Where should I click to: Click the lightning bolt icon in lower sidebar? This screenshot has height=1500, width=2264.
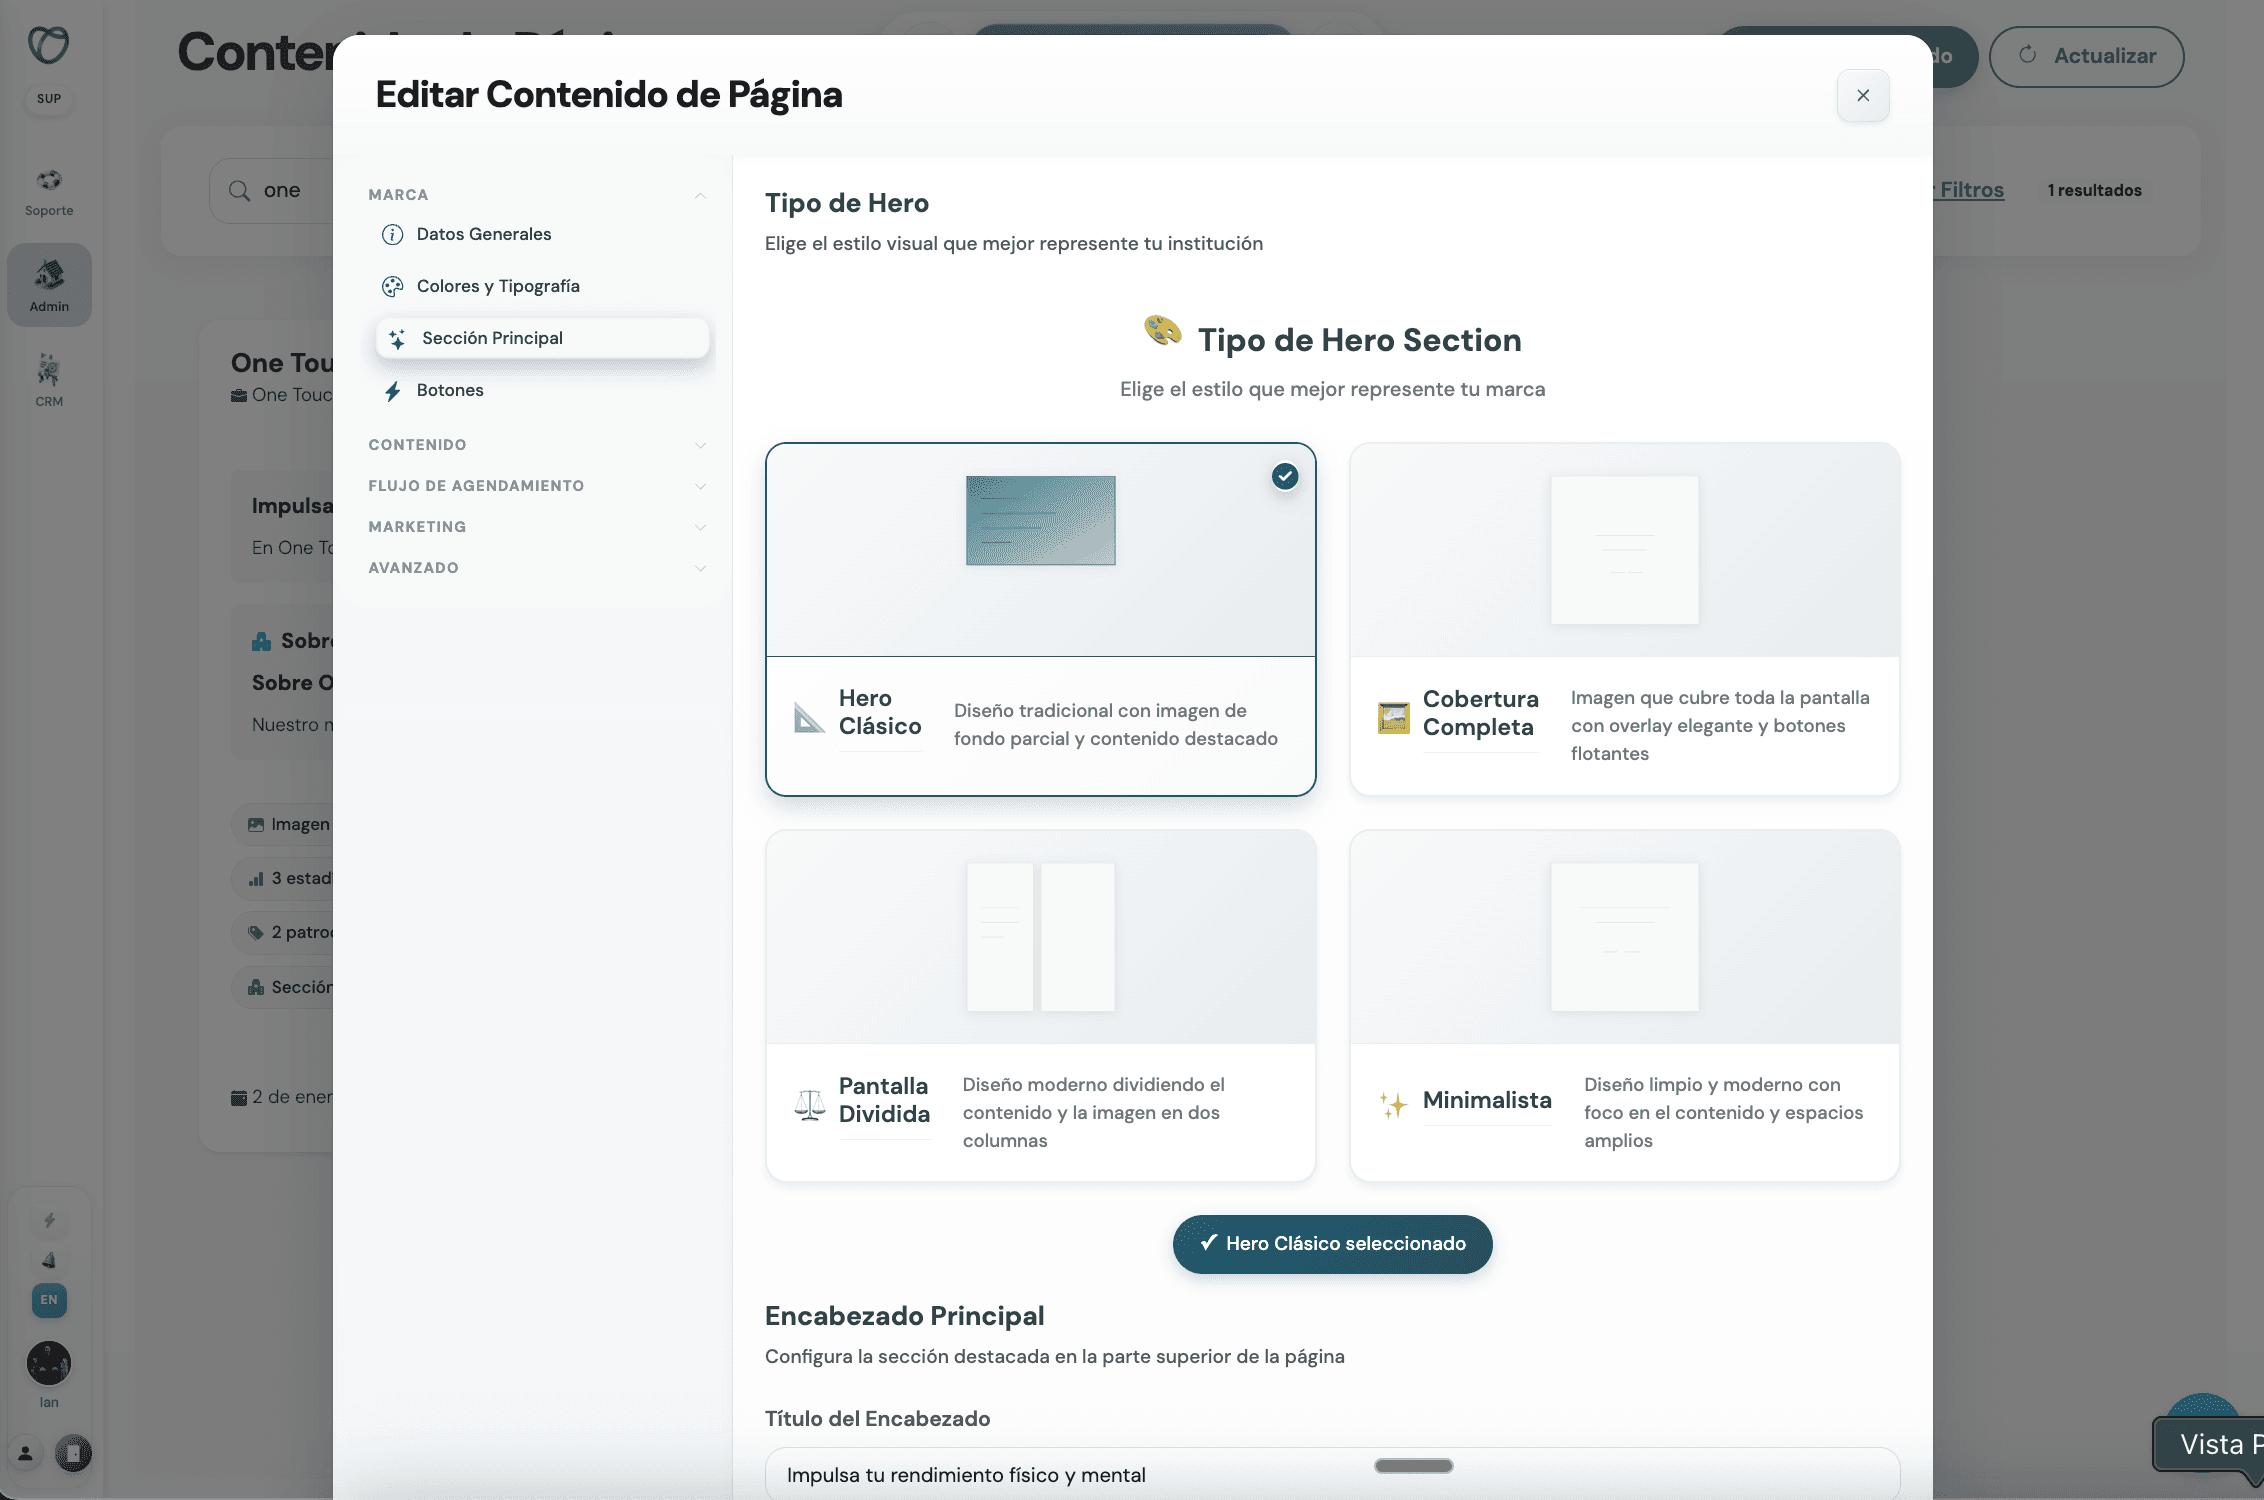click(49, 1220)
